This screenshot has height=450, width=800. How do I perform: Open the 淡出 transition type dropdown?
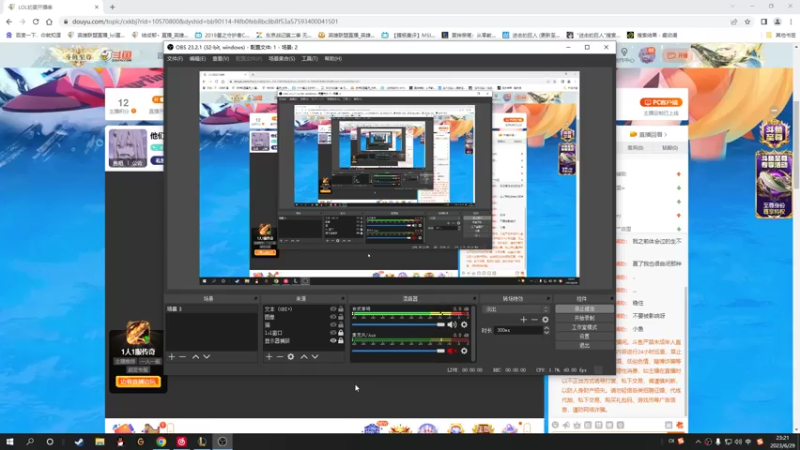515,309
